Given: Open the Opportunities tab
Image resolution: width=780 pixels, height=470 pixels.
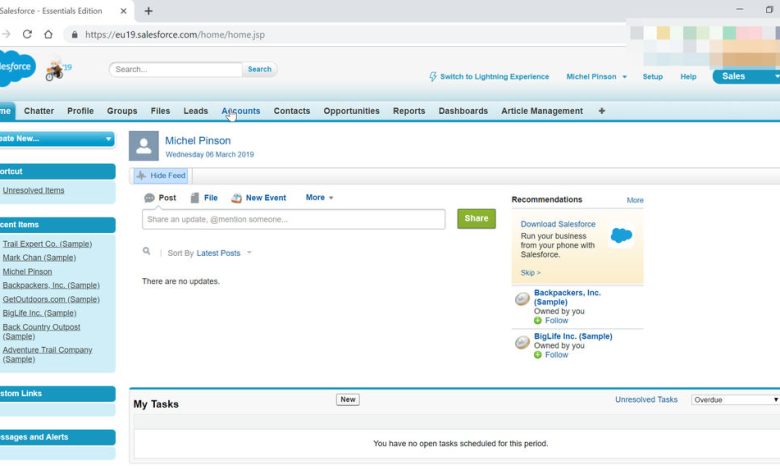Looking at the screenshot, I should coord(351,111).
